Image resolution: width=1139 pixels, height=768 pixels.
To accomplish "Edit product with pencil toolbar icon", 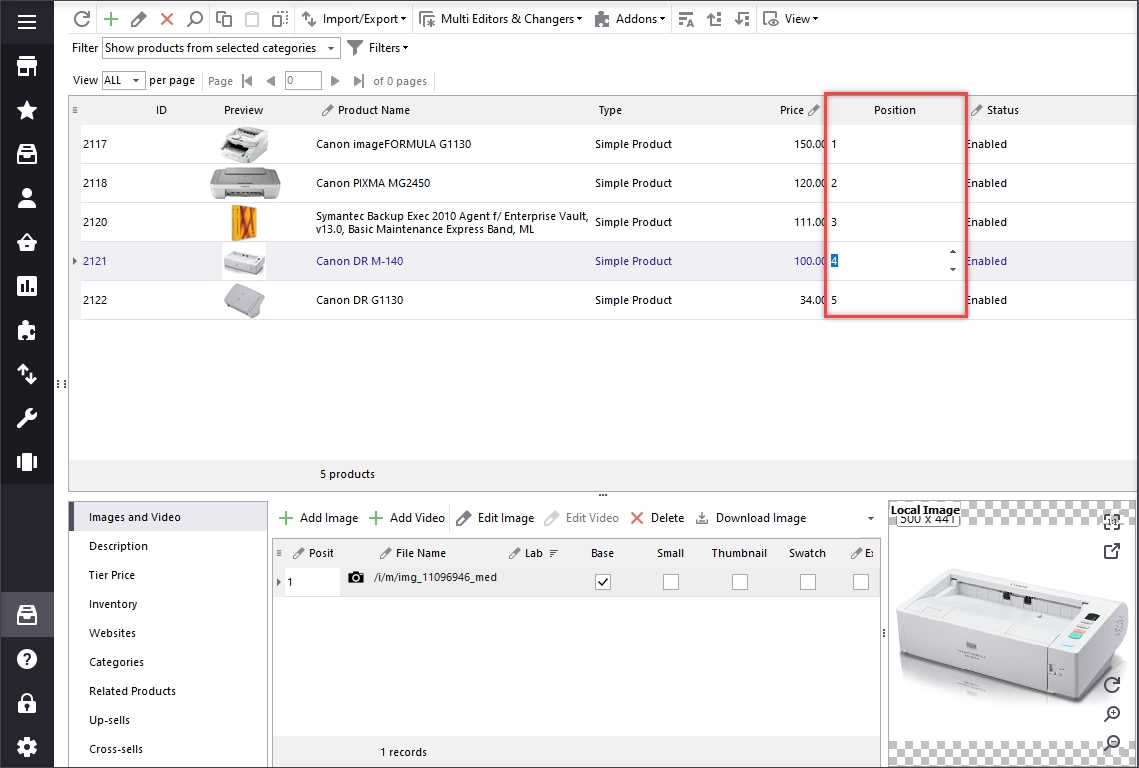I will [x=139, y=19].
